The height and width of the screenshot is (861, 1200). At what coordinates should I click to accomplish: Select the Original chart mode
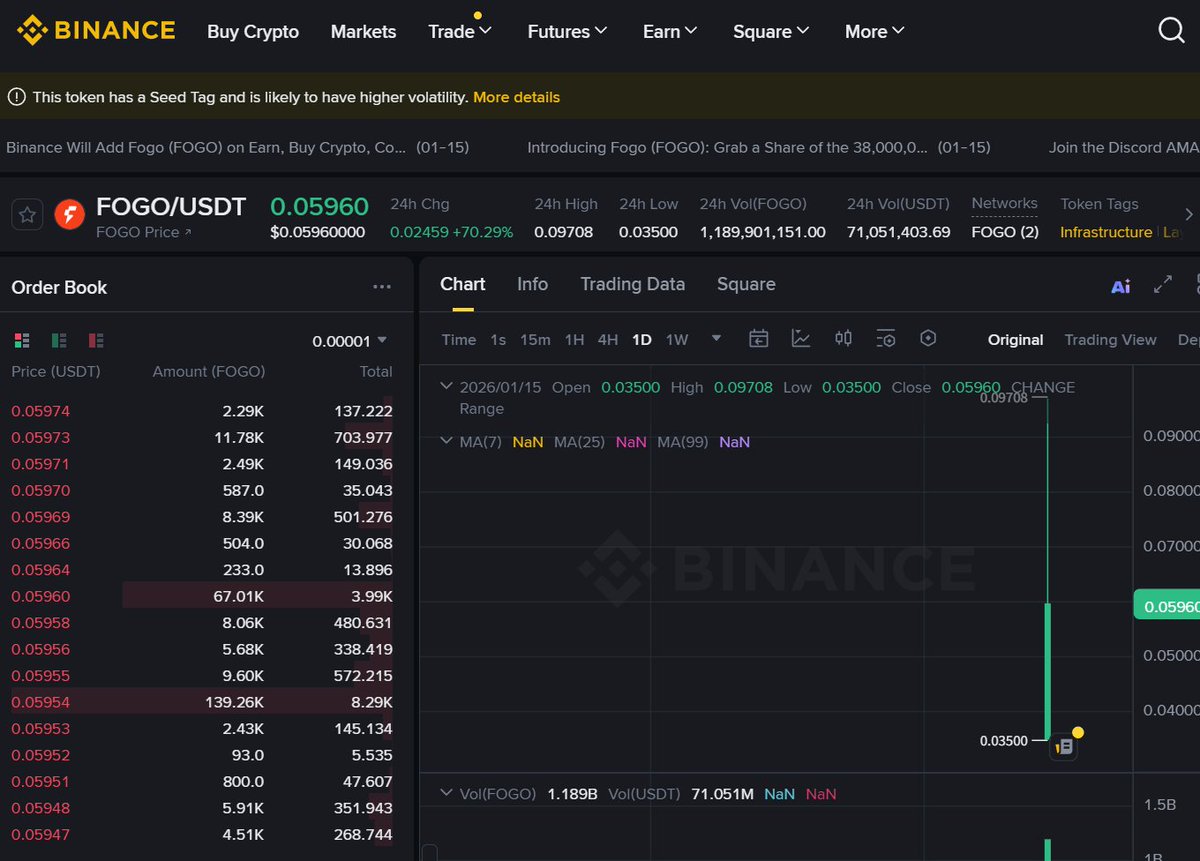coord(1015,340)
